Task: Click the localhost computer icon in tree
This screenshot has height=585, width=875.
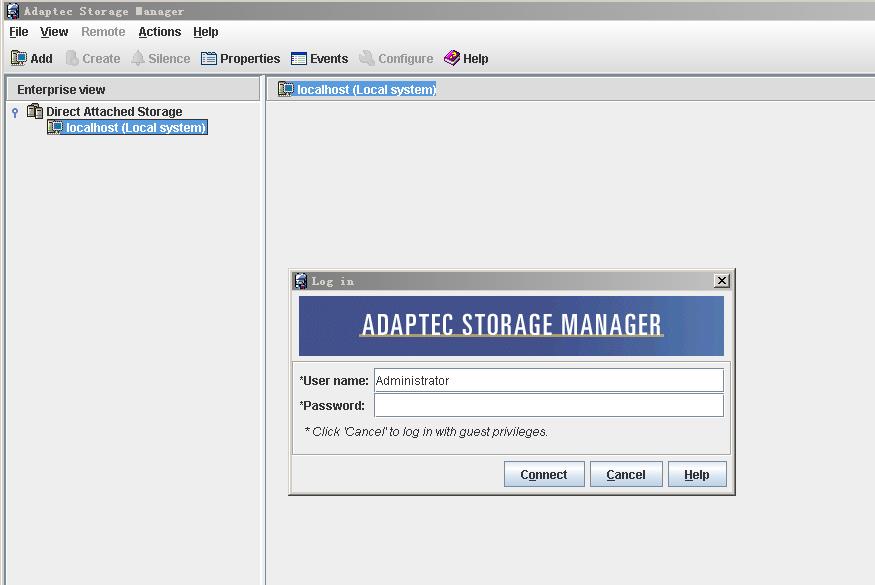Action: [x=56, y=128]
